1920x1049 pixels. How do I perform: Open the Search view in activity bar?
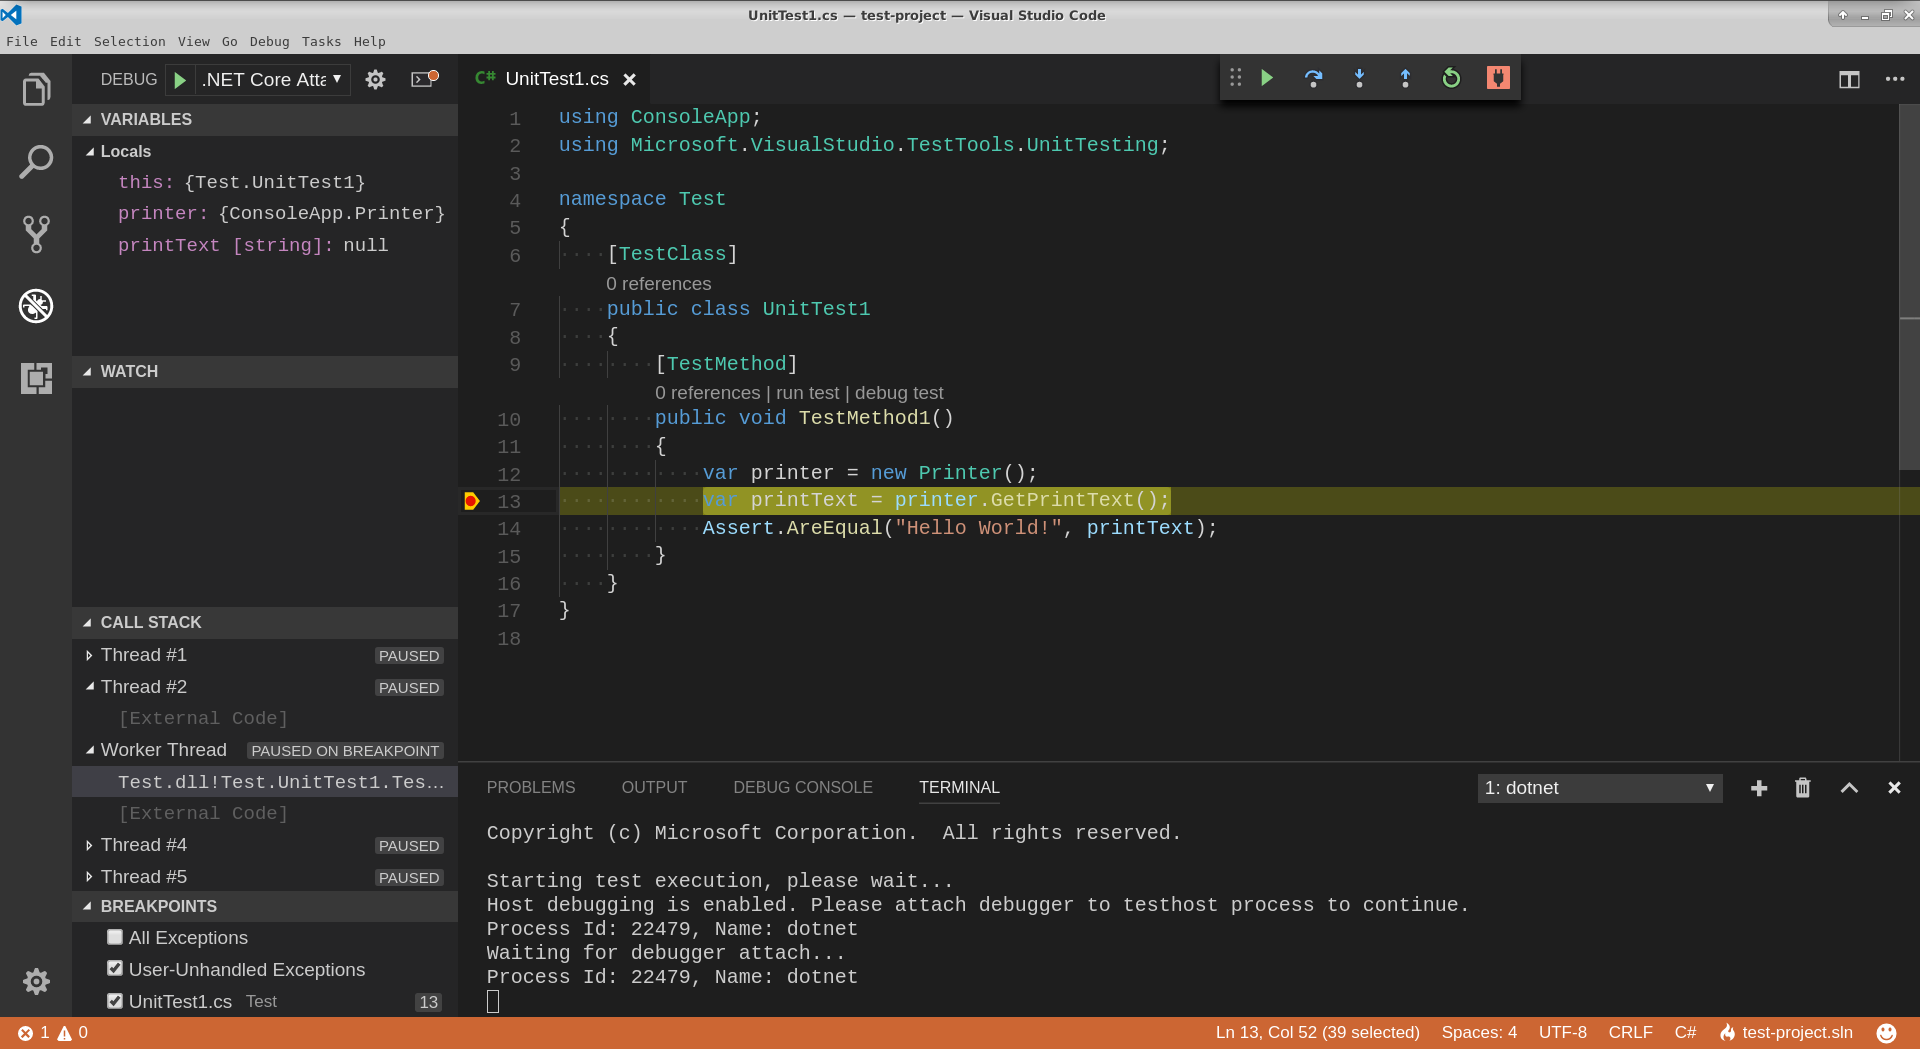click(36, 162)
